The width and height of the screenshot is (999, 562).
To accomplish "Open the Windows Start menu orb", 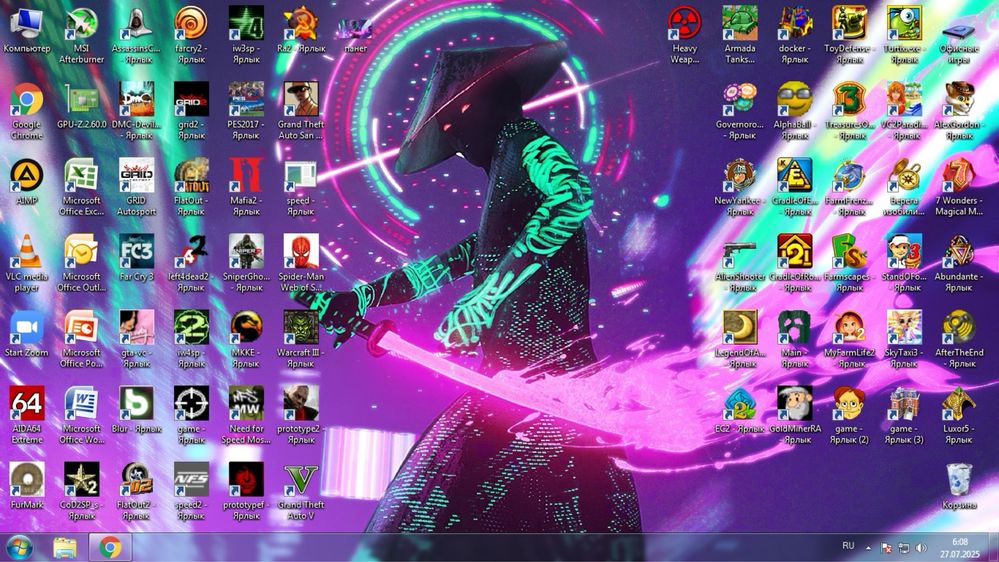I will (19, 547).
